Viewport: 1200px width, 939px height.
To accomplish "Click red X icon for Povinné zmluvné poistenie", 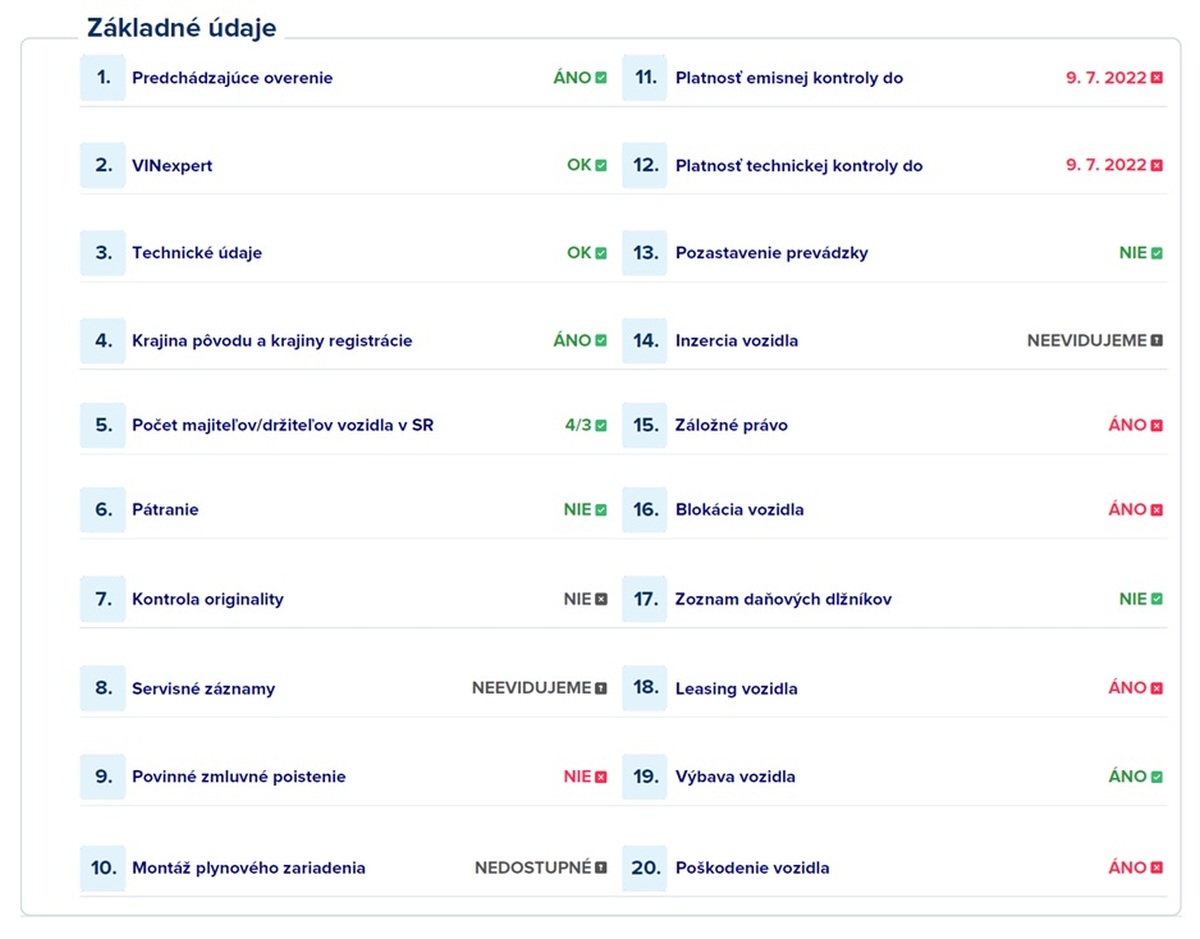I will point(601,777).
